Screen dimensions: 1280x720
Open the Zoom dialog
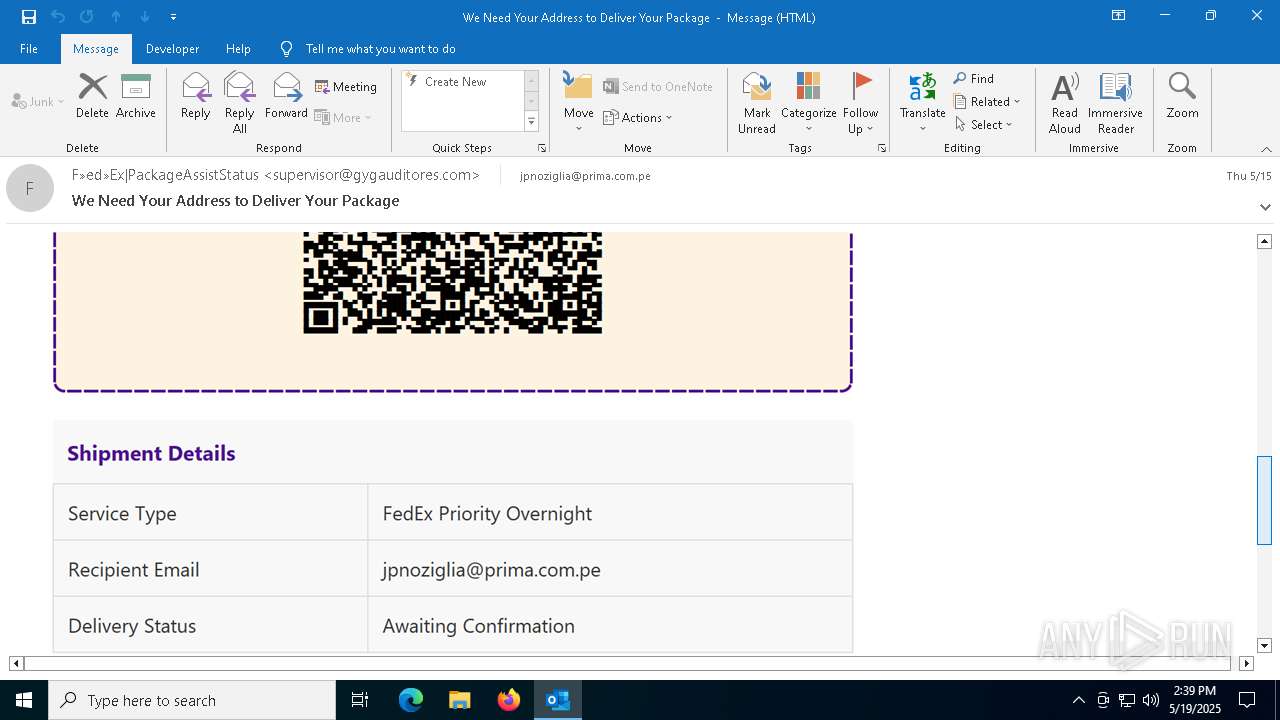1182,96
